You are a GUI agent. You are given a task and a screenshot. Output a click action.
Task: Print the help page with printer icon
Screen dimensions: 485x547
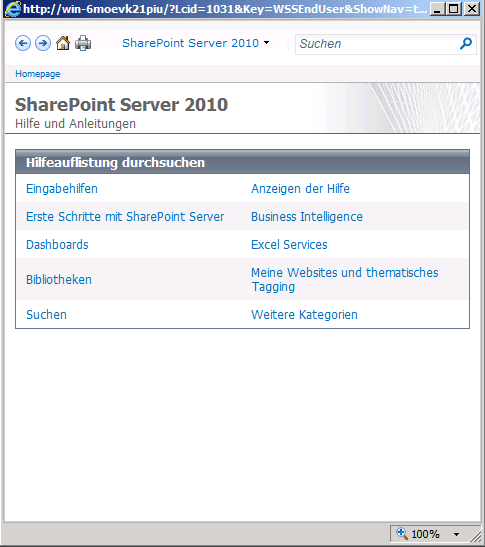coord(83,43)
